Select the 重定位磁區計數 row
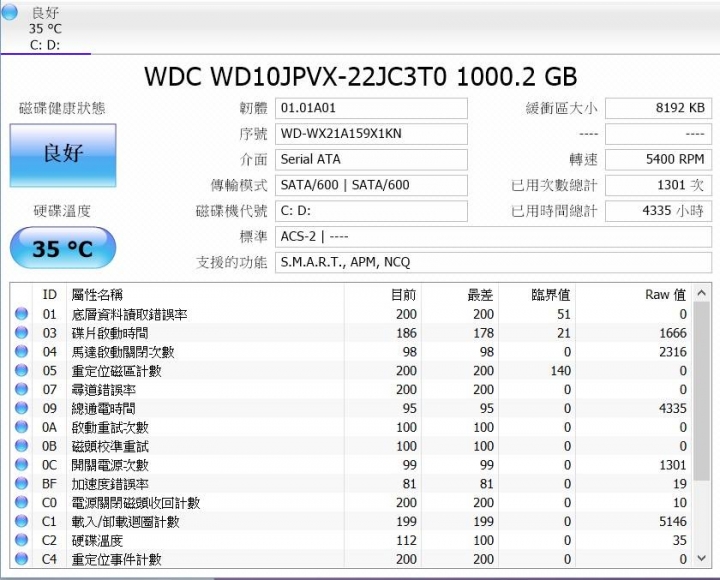 pyautogui.click(x=351, y=371)
